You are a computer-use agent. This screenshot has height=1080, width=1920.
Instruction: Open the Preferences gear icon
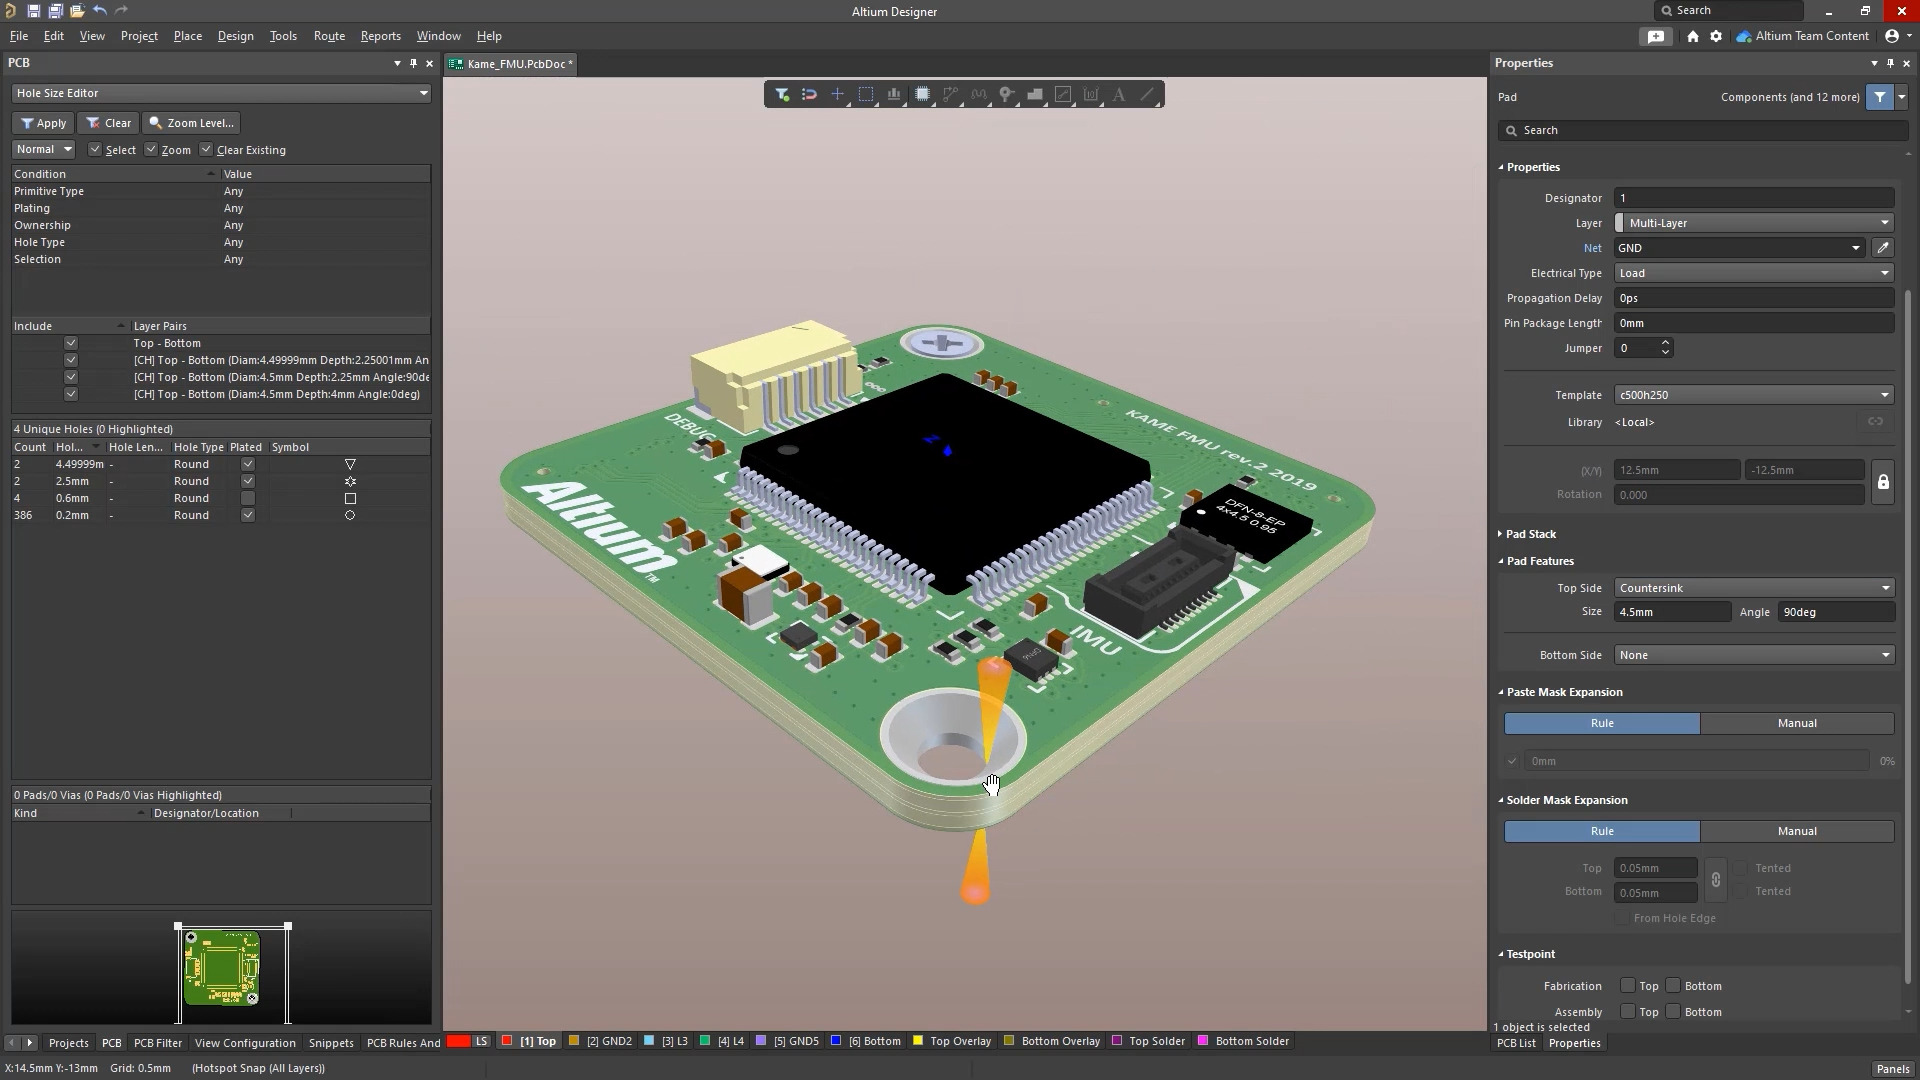tap(1716, 36)
